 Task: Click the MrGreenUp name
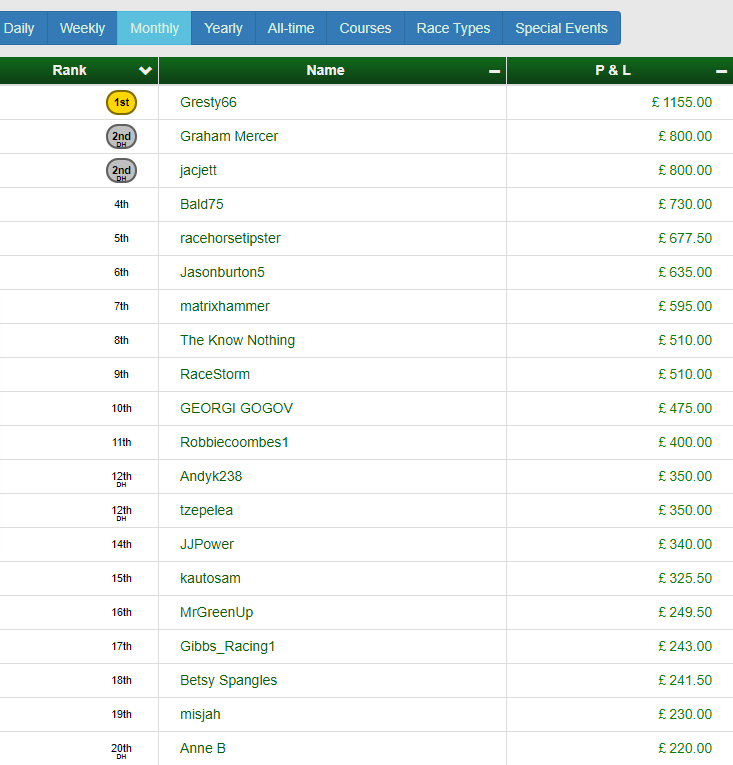(x=216, y=612)
